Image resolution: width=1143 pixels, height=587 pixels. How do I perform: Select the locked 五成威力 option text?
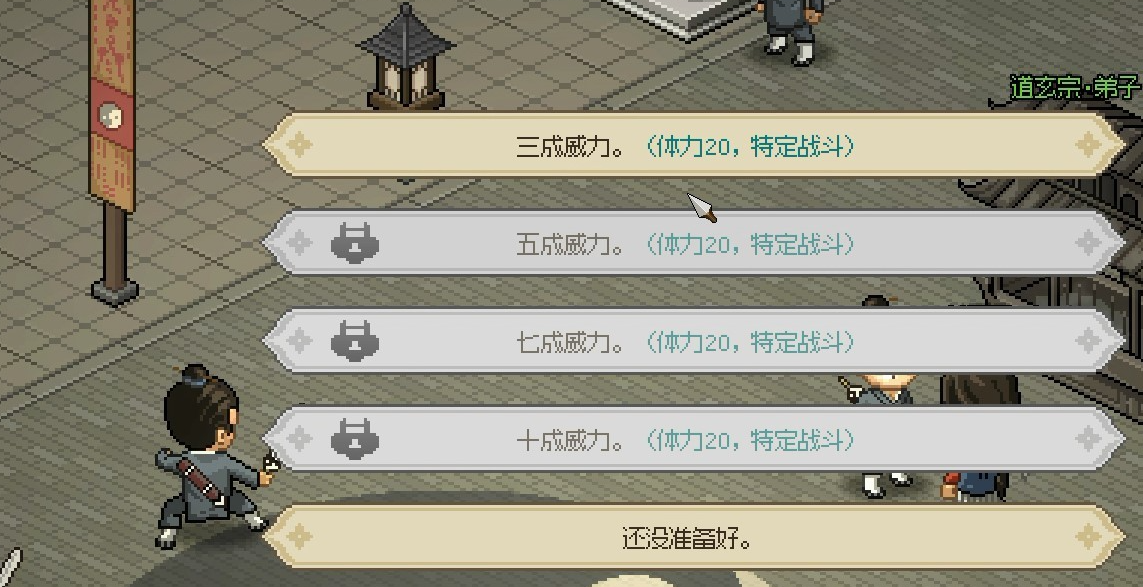click(684, 244)
